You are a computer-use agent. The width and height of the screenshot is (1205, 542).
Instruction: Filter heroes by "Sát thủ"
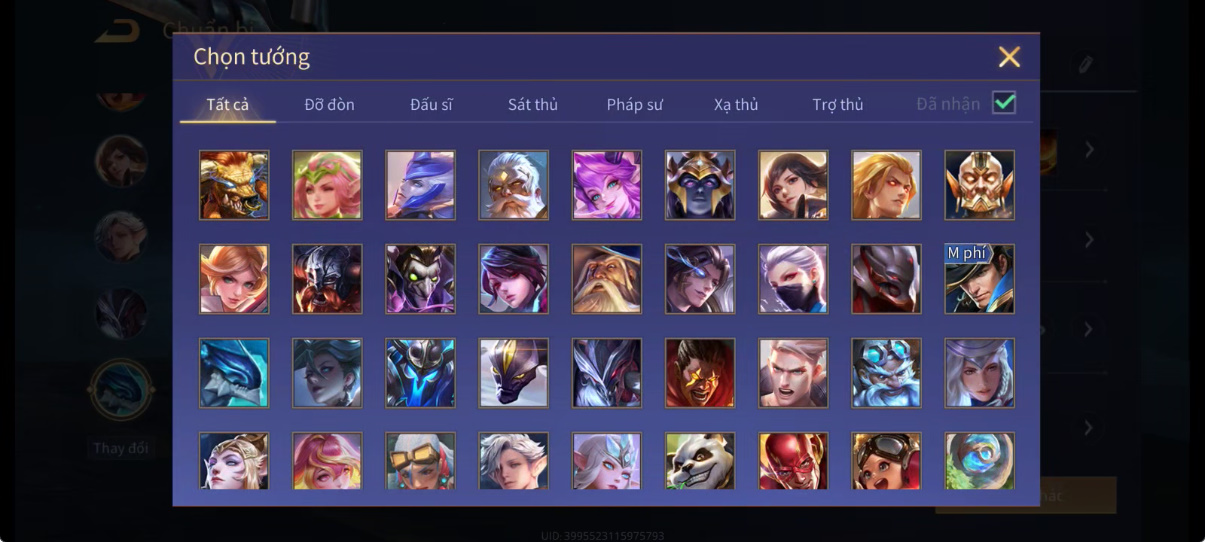coord(533,105)
